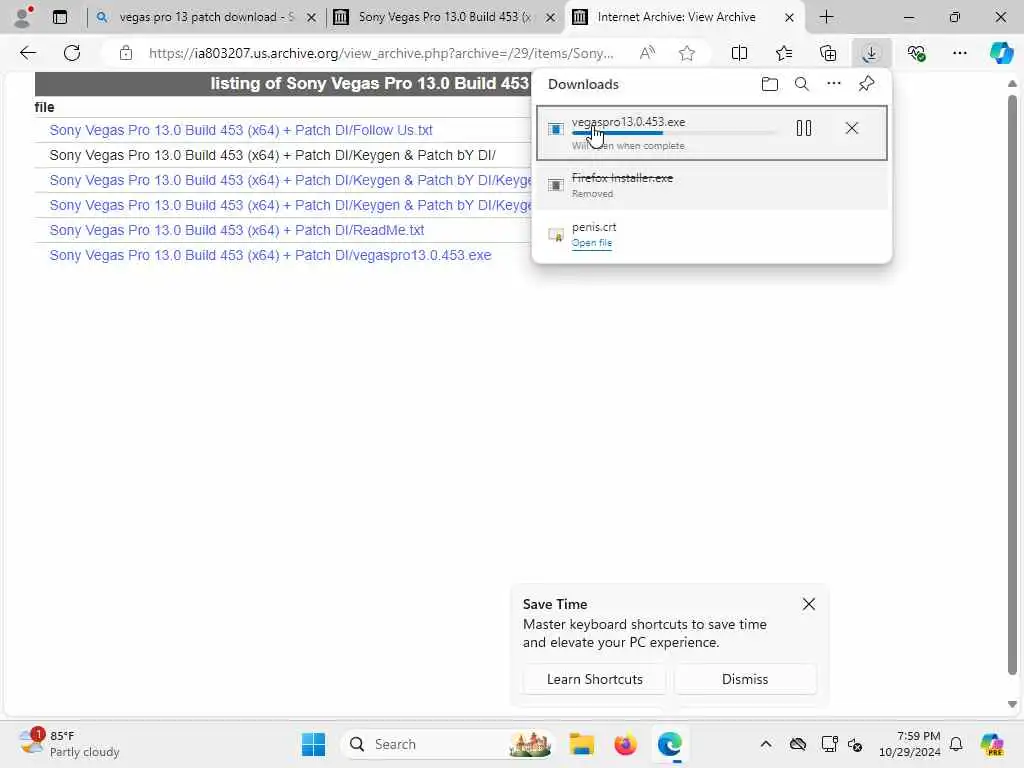Image resolution: width=1024 pixels, height=768 pixels.
Task: Open the Windows Start menu
Action: pos(313,744)
